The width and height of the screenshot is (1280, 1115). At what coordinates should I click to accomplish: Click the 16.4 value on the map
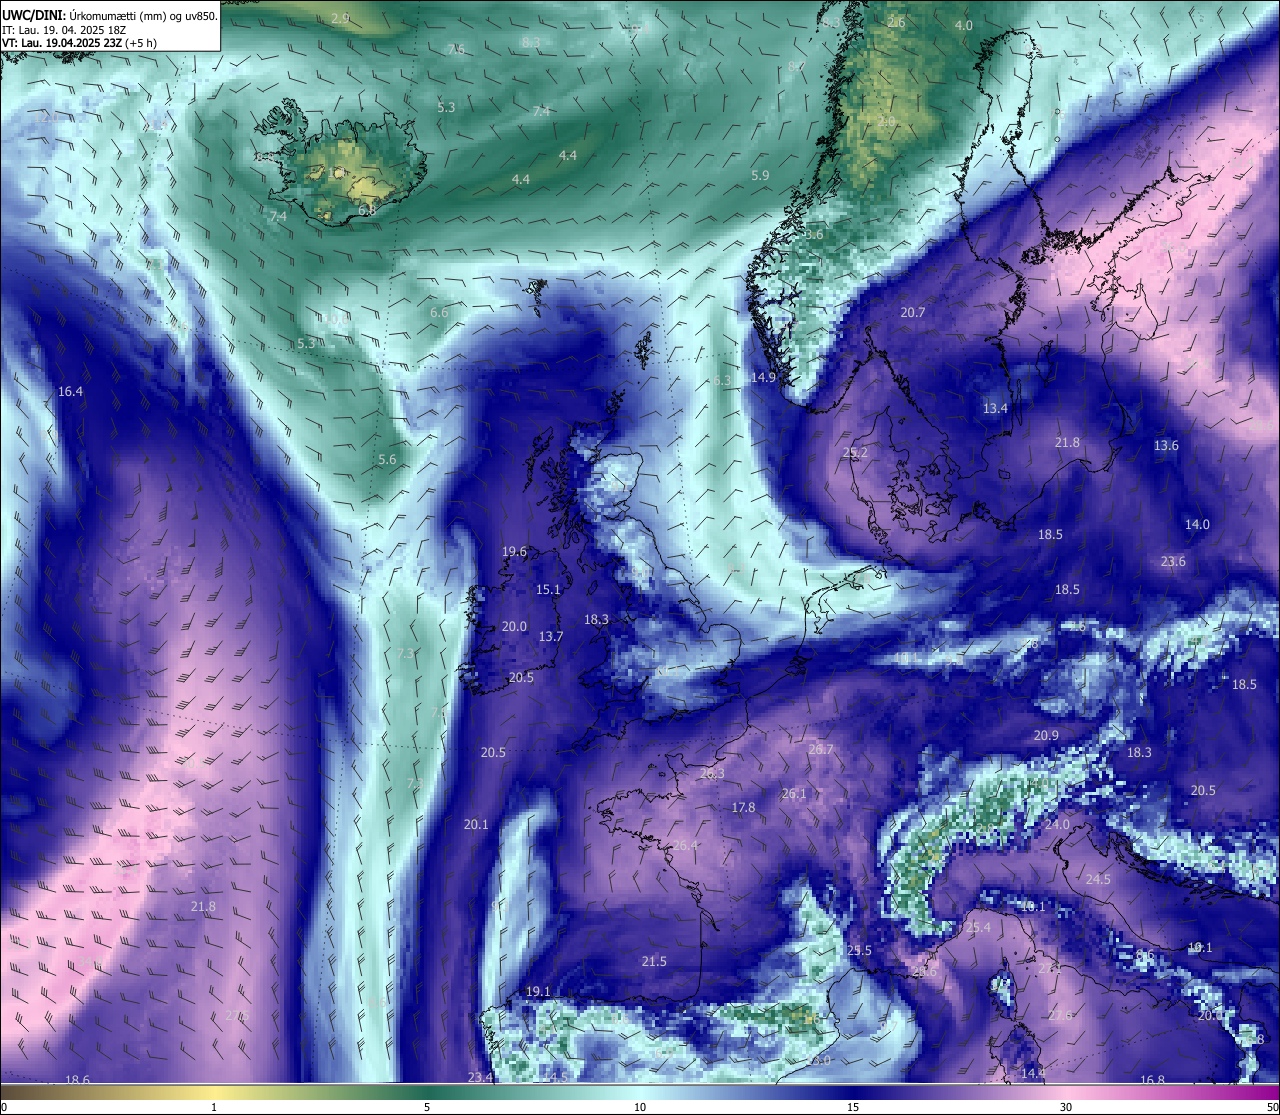(x=70, y=392)
